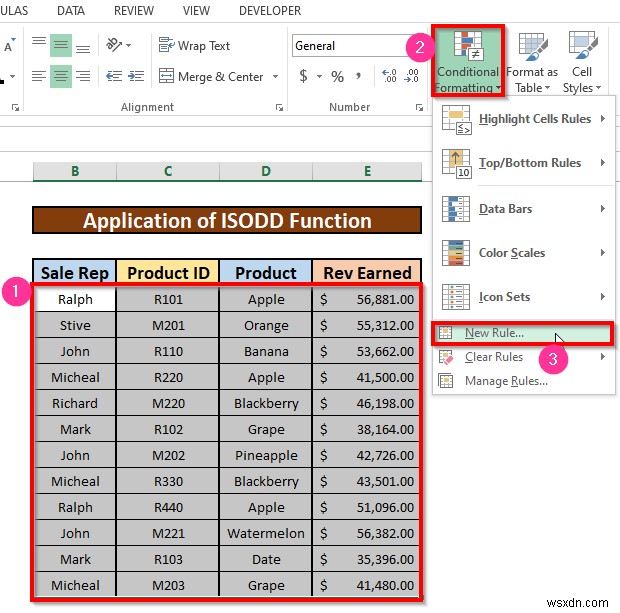Open the Color Scales submenu
Viewport: 620px width, 613px height.
point(524,253)
